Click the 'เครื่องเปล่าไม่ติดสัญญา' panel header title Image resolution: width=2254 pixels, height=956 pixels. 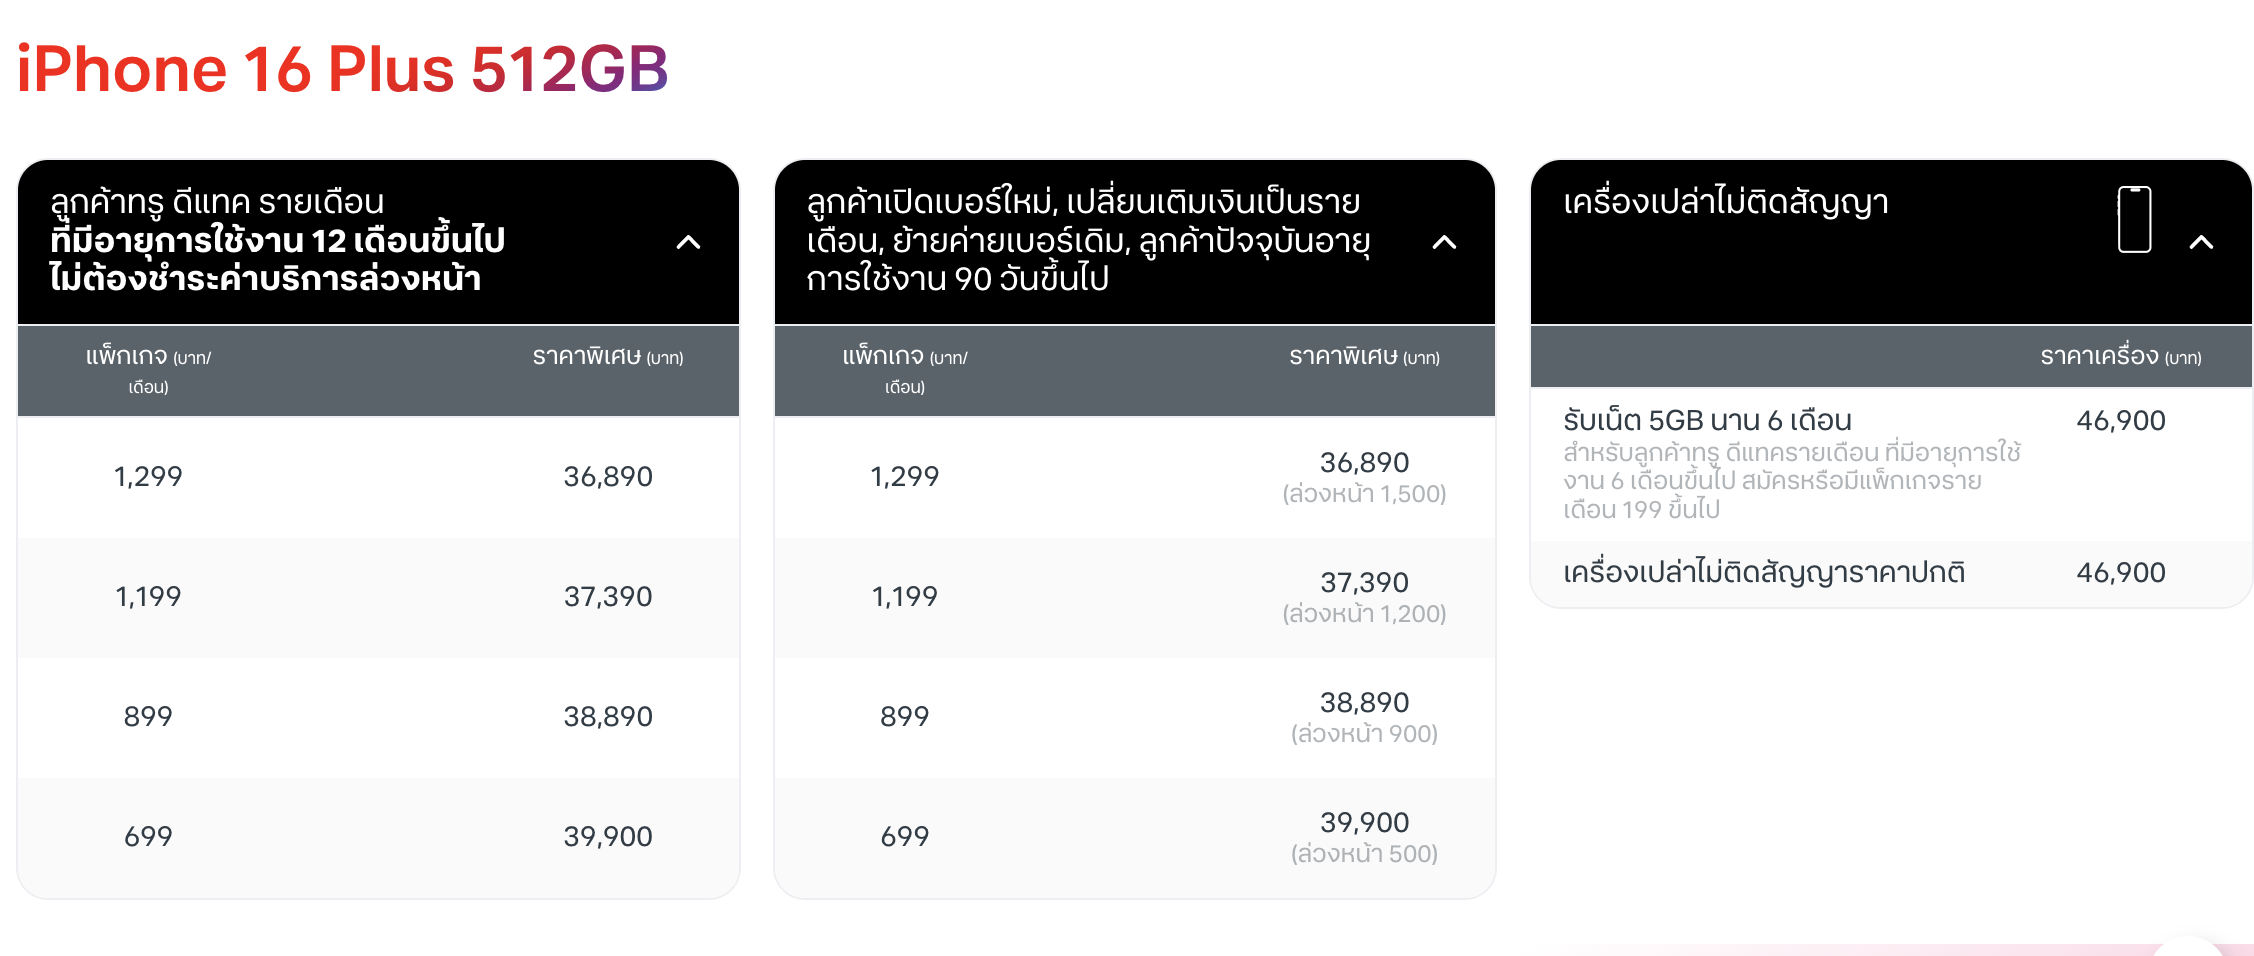pos(1725,203)
